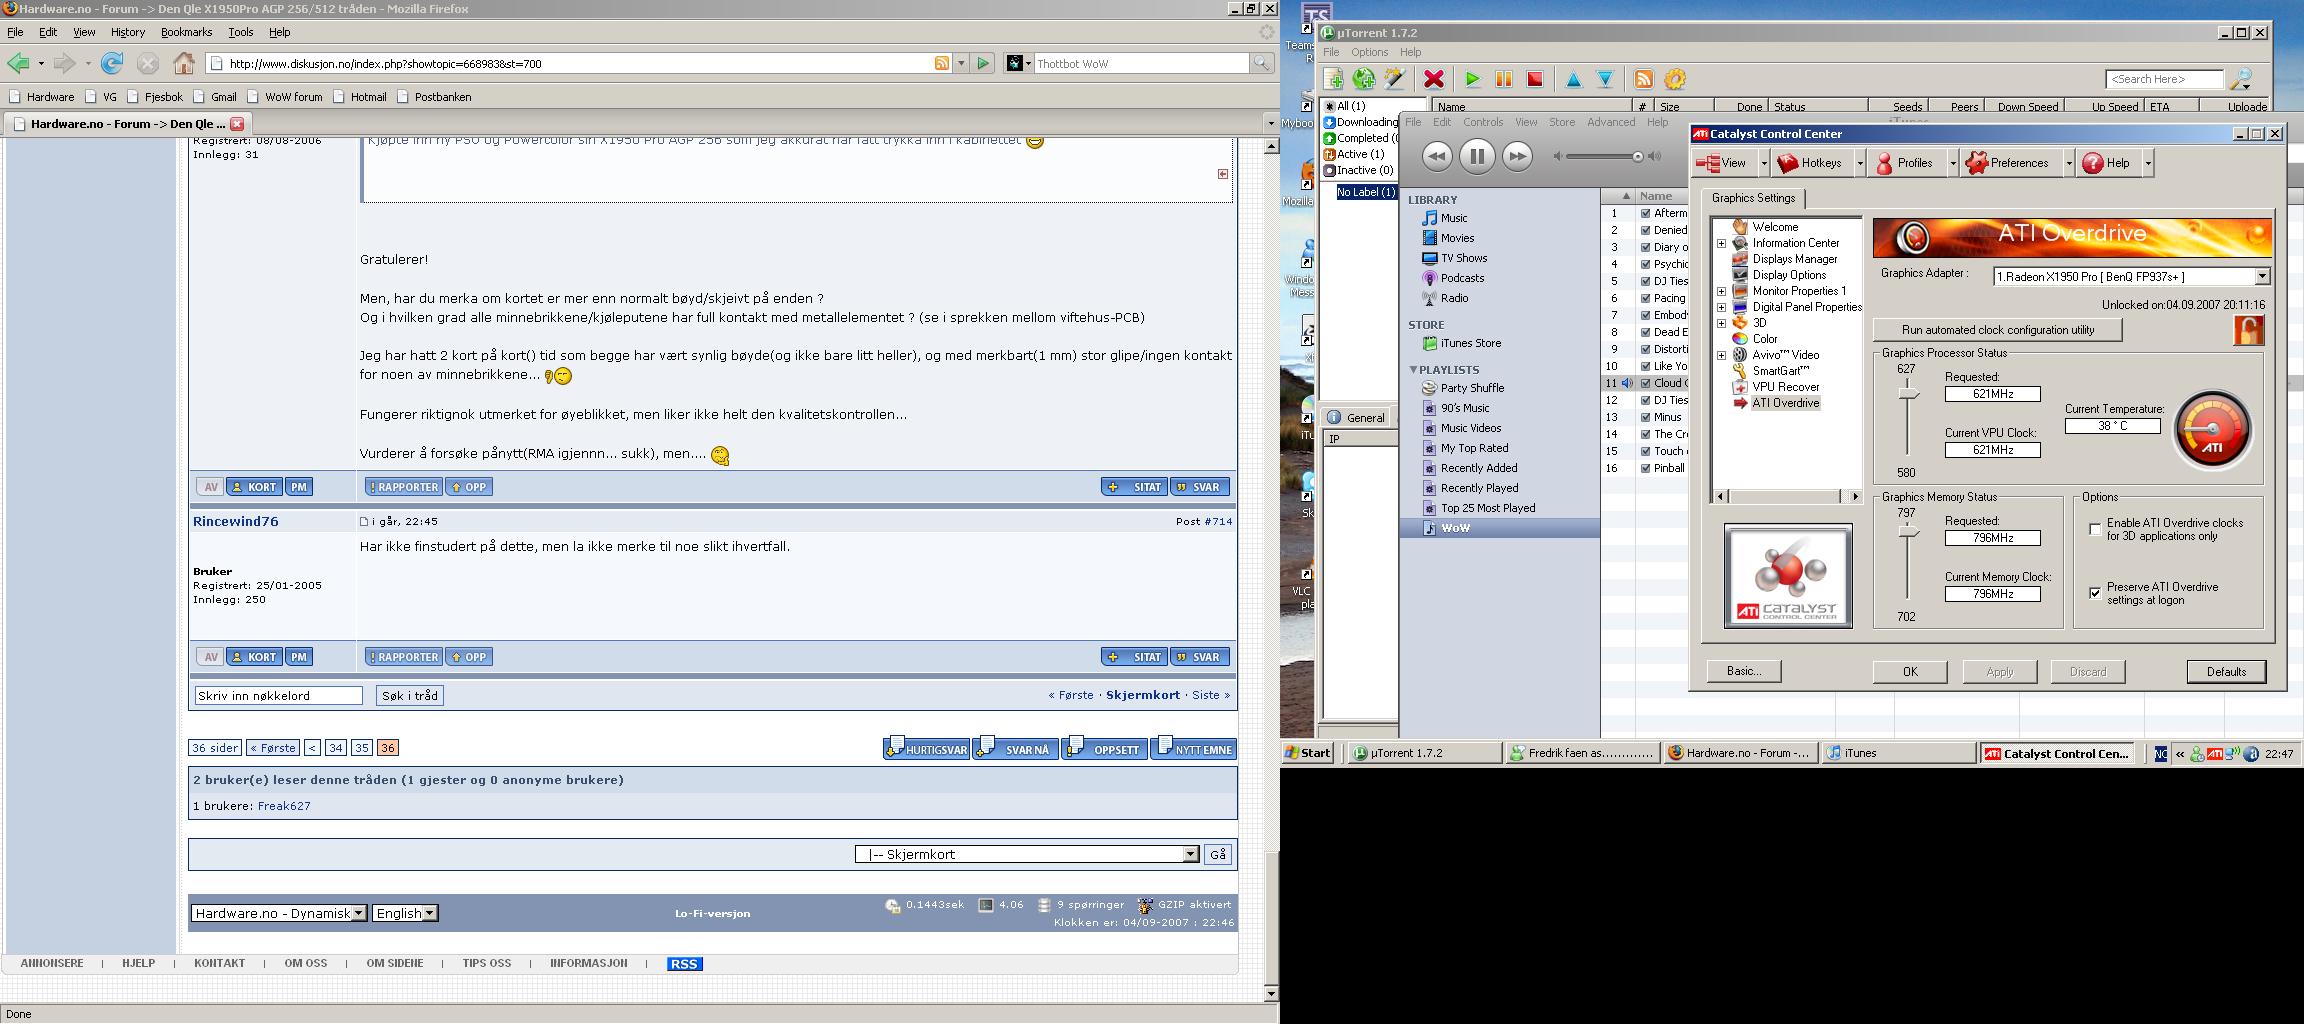
Task: Uncheck Preserve ATI Overdrive settings at logon
Action: pyautogui.click(x=2095, y=593)
